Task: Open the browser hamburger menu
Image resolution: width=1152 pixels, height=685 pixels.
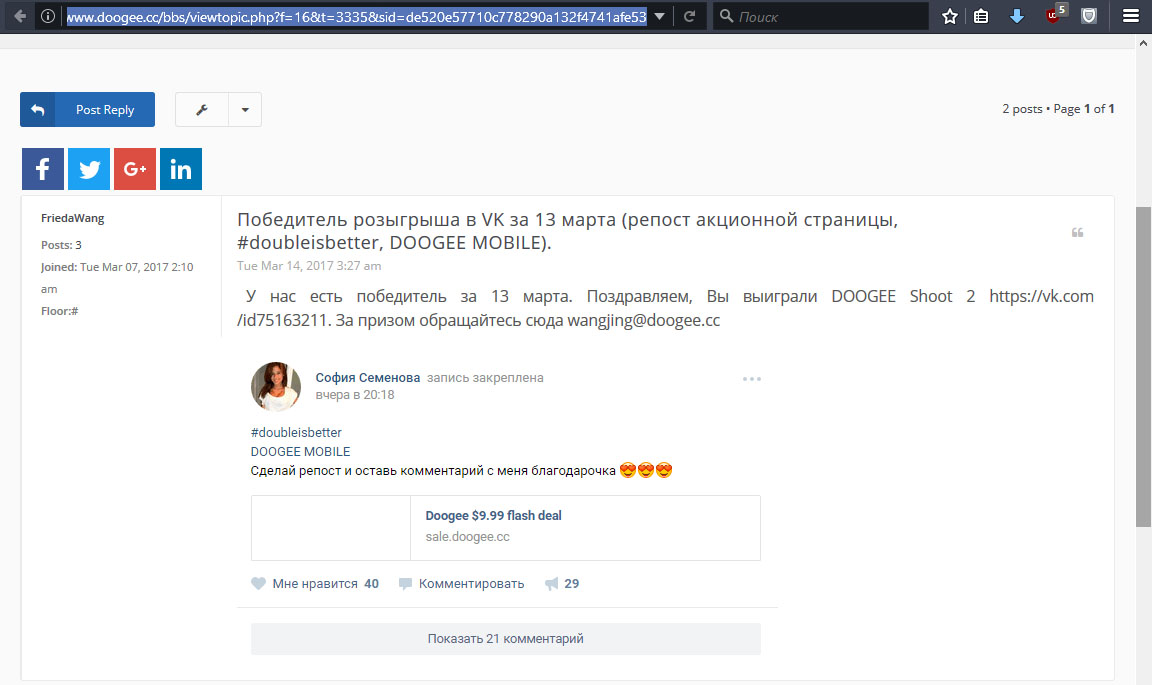Action: [x=1131, y=16]
